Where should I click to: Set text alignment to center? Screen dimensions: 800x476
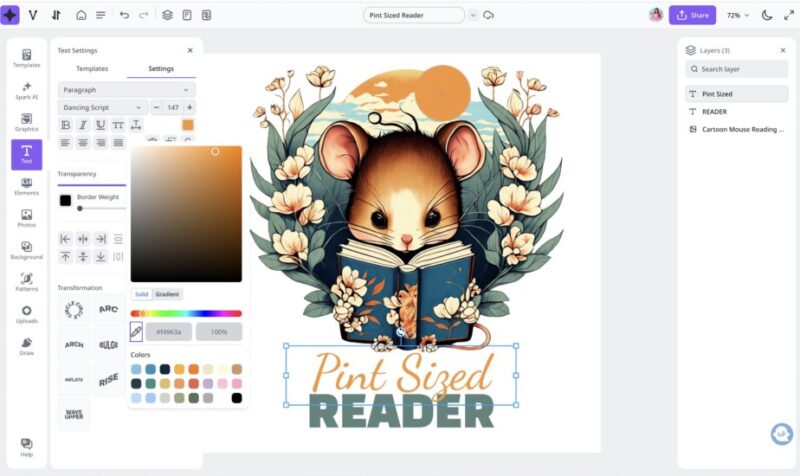pos(83,142)
